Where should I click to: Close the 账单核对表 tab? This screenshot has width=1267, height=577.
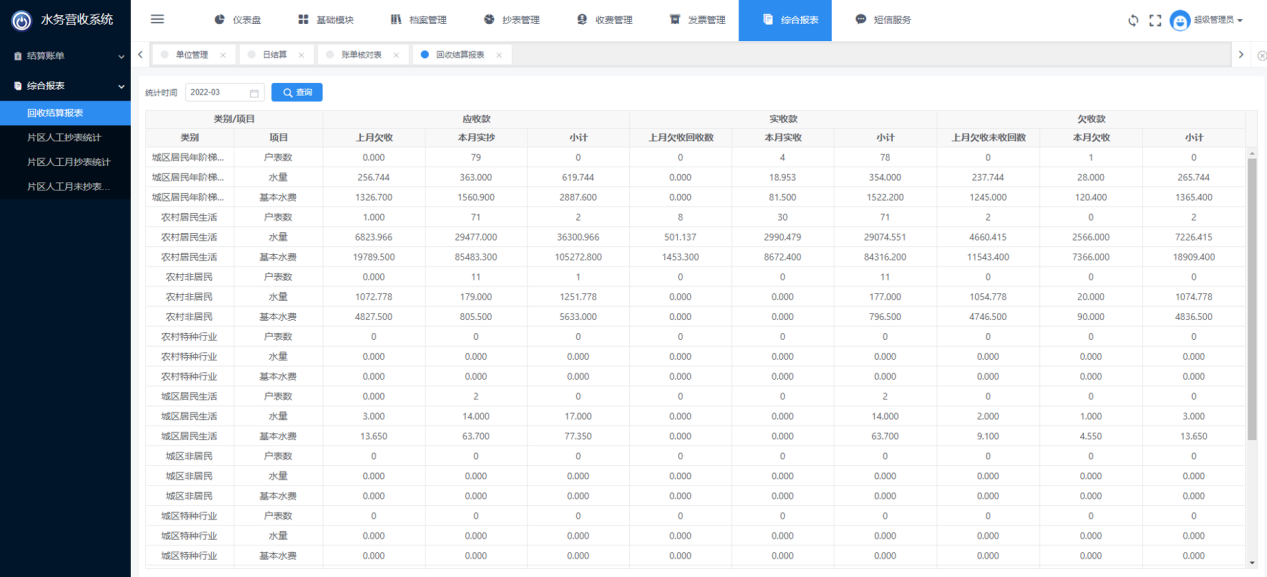(x=396, y=55)
